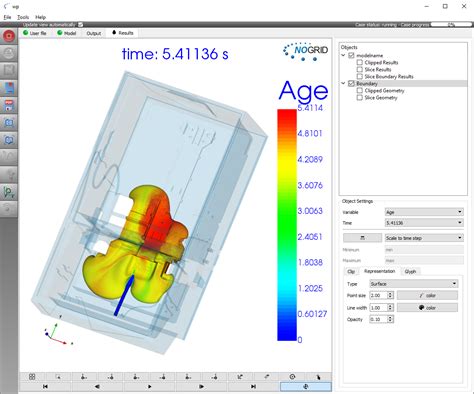The height and width of the screenshot is (394, 474).
Task: Click the Point size color button
Action: tap(427, 295)
